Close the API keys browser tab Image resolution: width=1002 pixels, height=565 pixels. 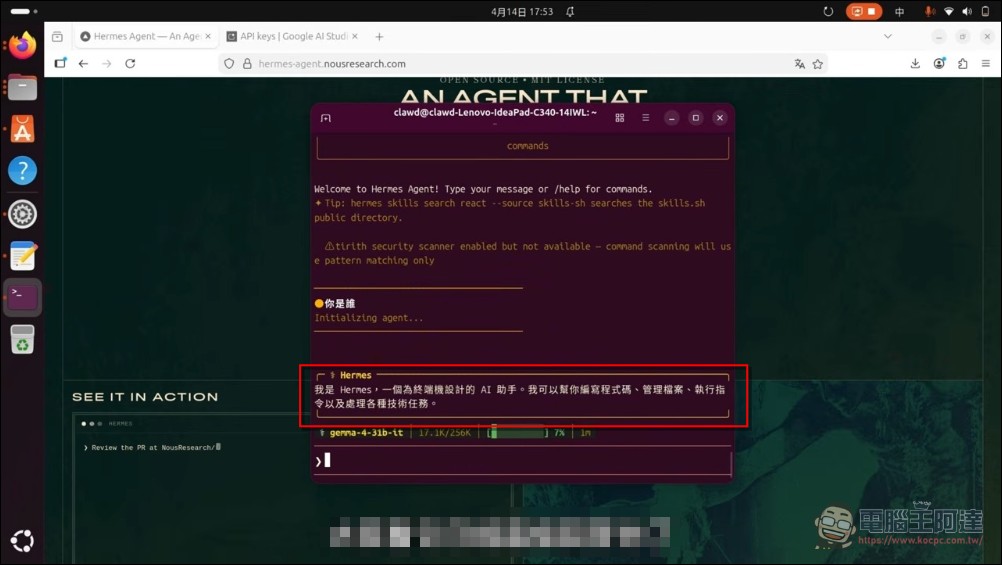point(355,36)
